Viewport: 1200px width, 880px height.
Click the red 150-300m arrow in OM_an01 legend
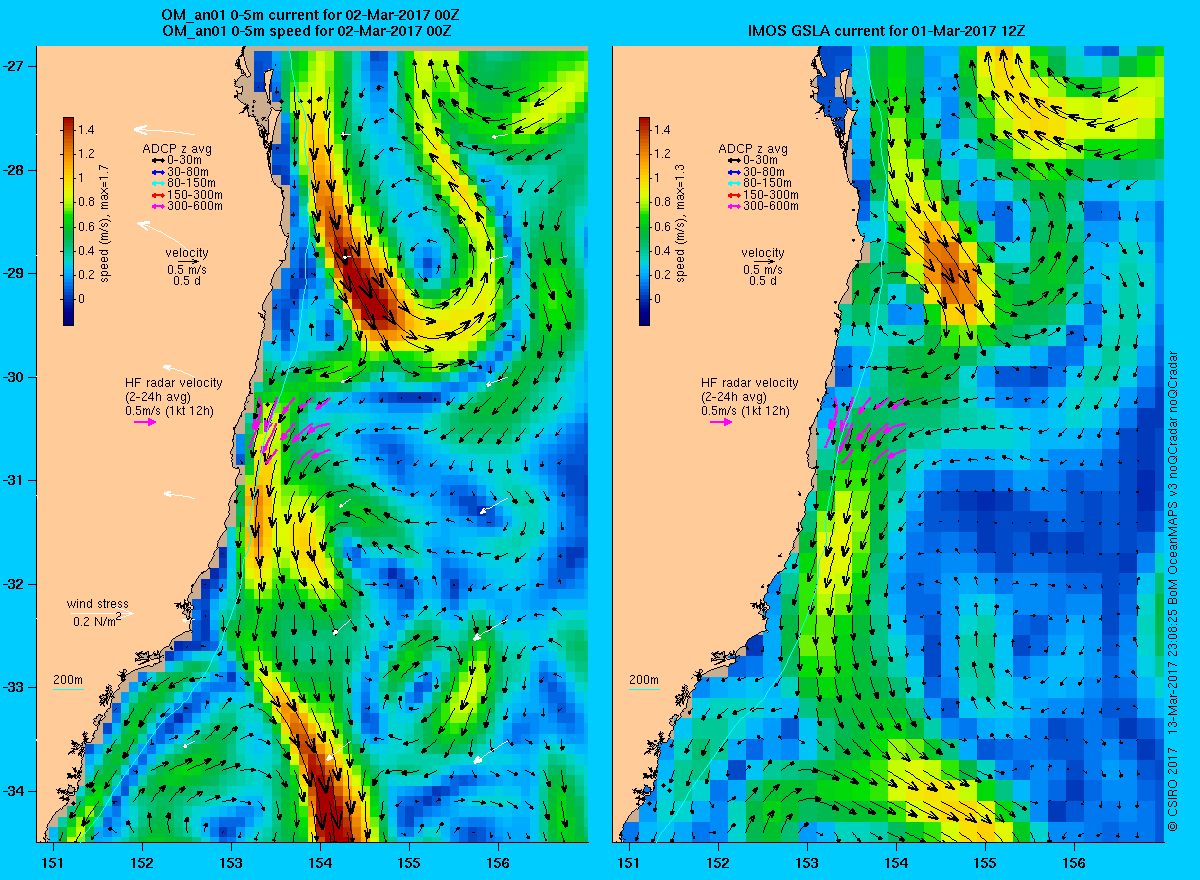[156, 195]
